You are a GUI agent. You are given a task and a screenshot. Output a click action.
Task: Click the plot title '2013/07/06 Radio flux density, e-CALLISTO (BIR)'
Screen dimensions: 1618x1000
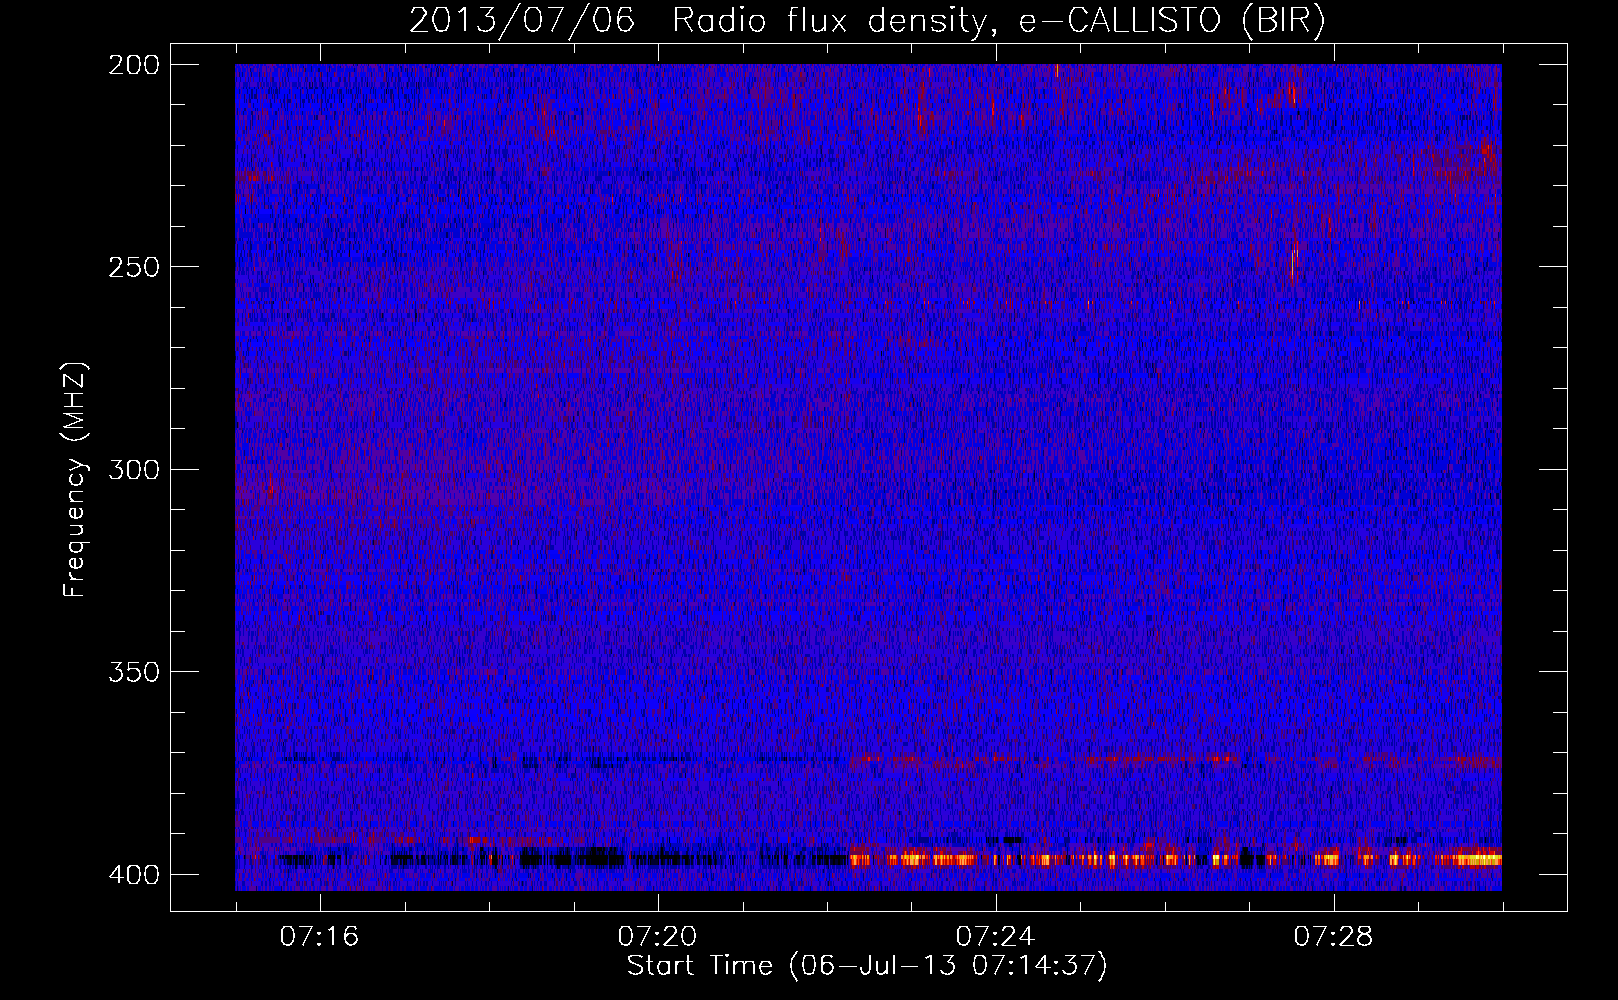[867, 21]
